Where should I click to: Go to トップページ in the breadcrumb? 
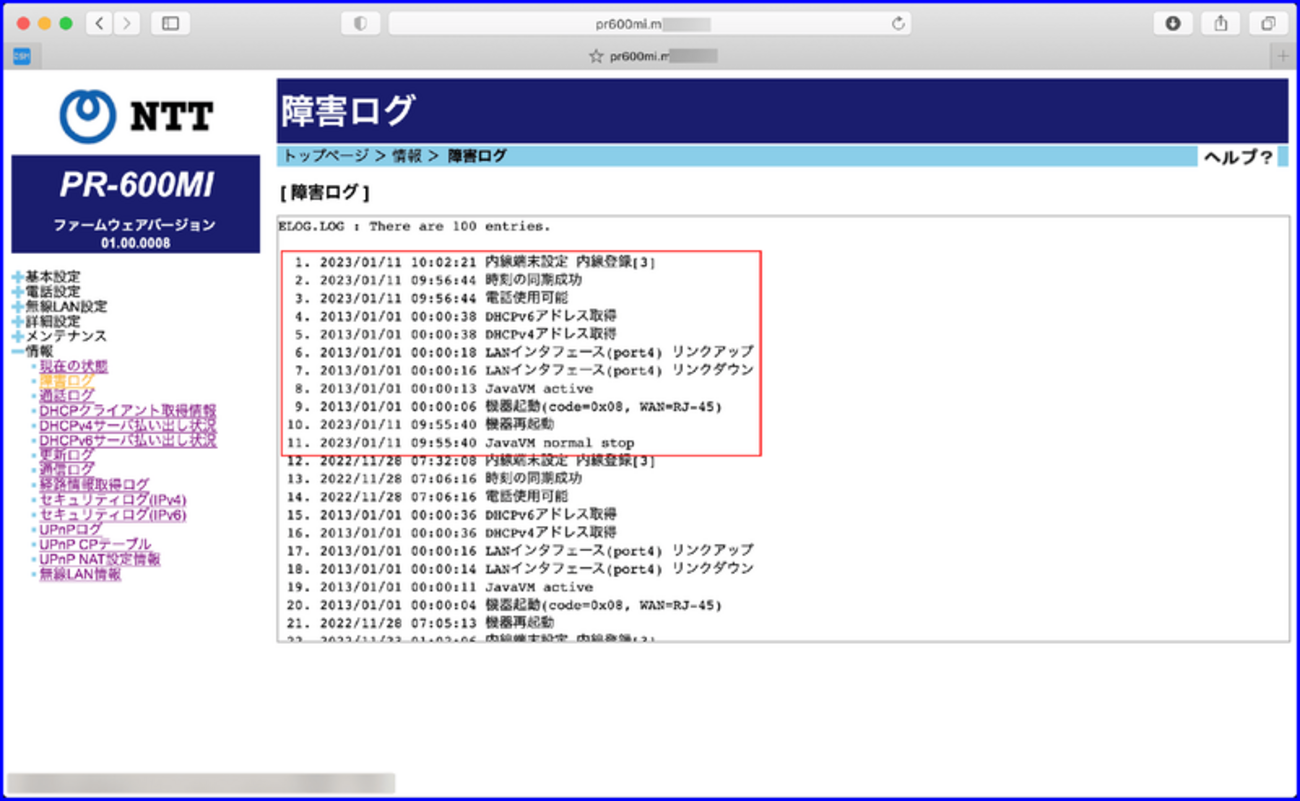pos(326,156)
